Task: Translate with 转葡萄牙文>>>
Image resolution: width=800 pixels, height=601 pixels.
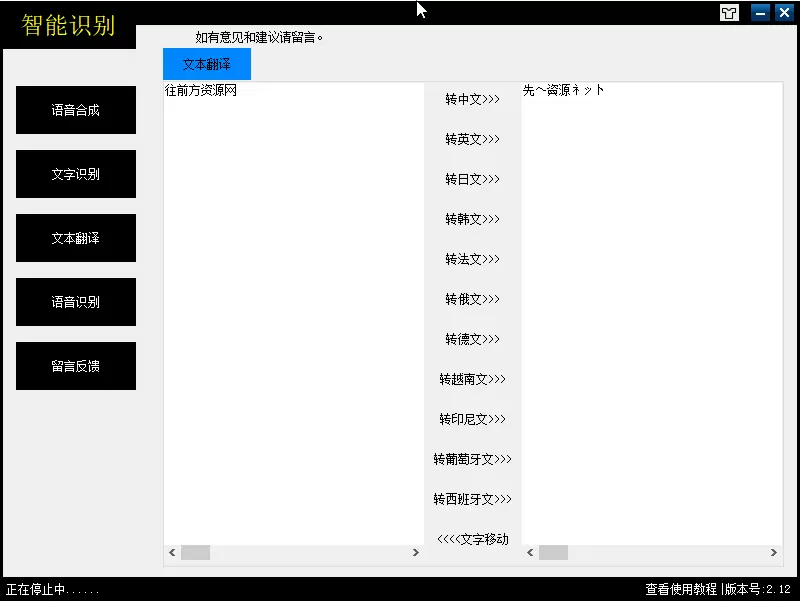Action: coord(472,459)
